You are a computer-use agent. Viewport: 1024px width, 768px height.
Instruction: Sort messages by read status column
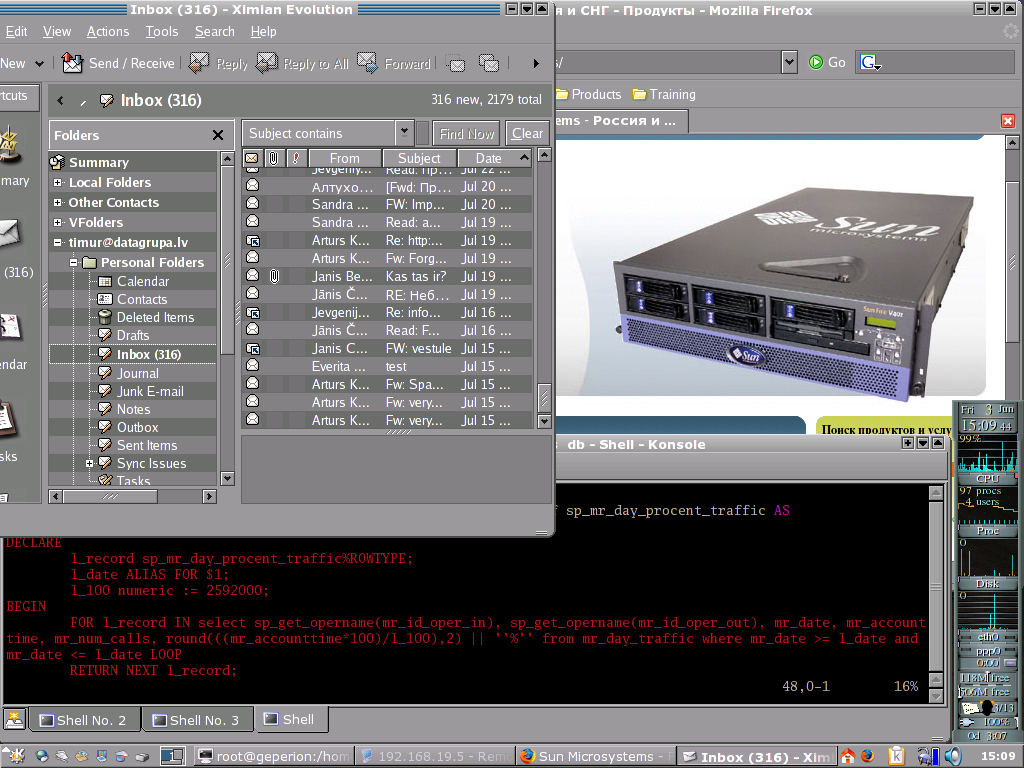(x=251, y=158)
